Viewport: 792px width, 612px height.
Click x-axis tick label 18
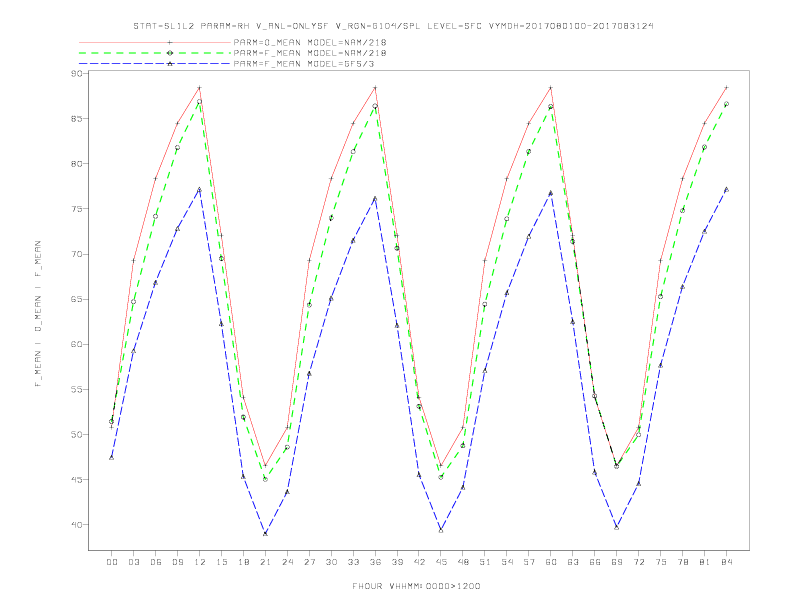pyautogui.click(x=243, y=562)
